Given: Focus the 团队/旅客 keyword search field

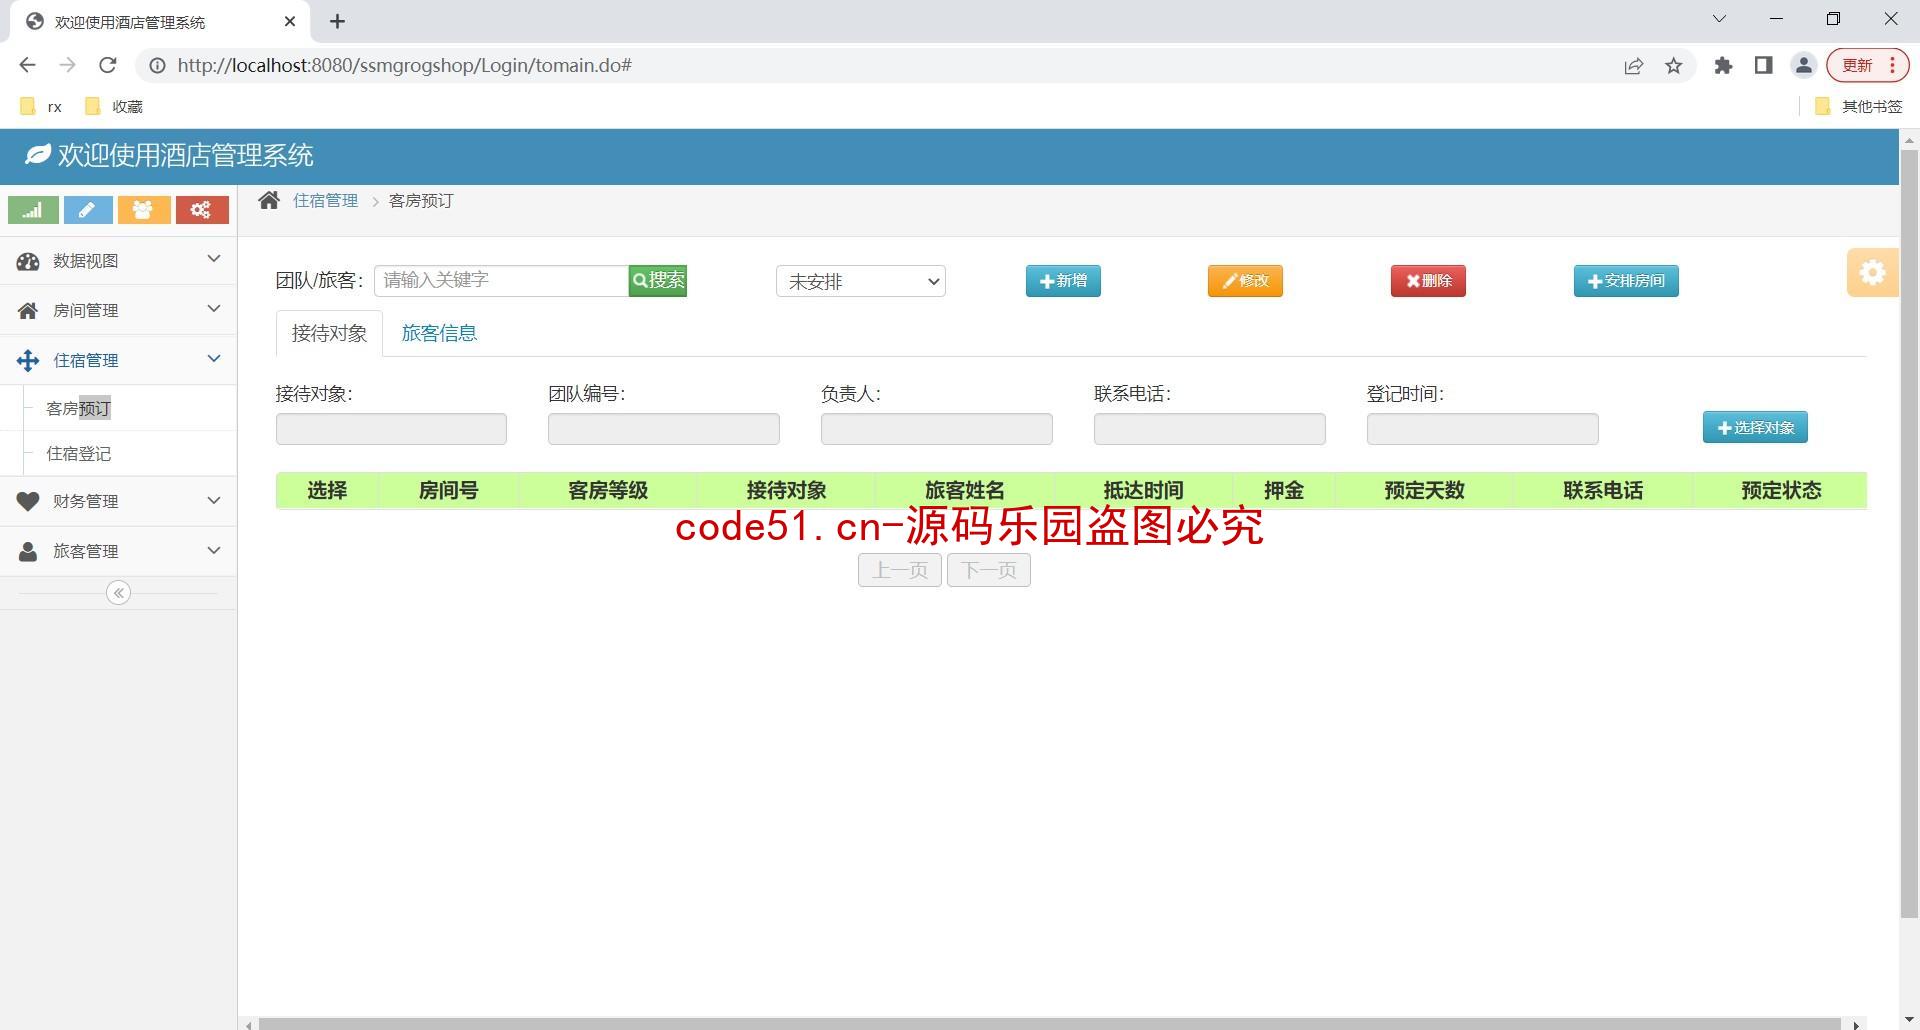Looking at the screenshot, I should (x=501, y=280).
